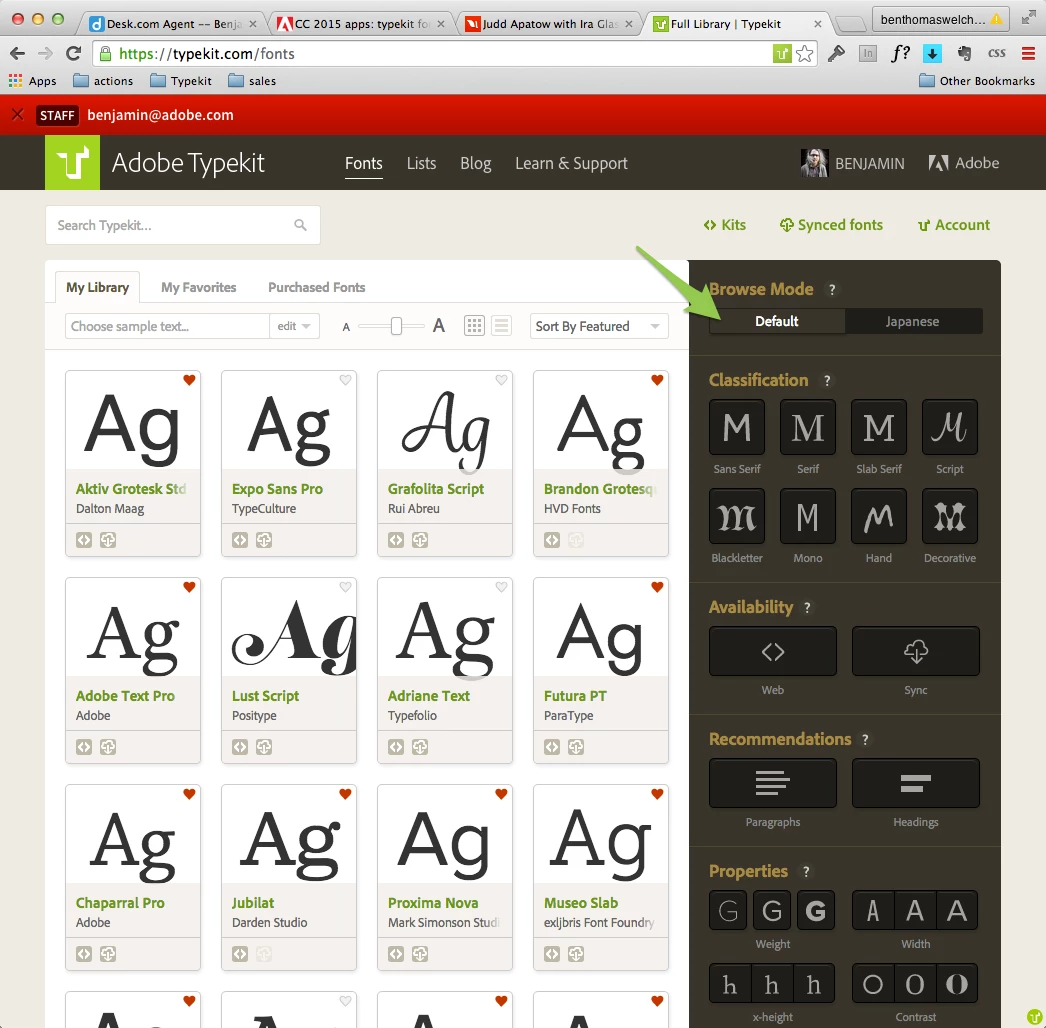Screen dimensions: 1046x1028
Task: Bookmark page with the star icon
Action: click(x=805, y=53)
